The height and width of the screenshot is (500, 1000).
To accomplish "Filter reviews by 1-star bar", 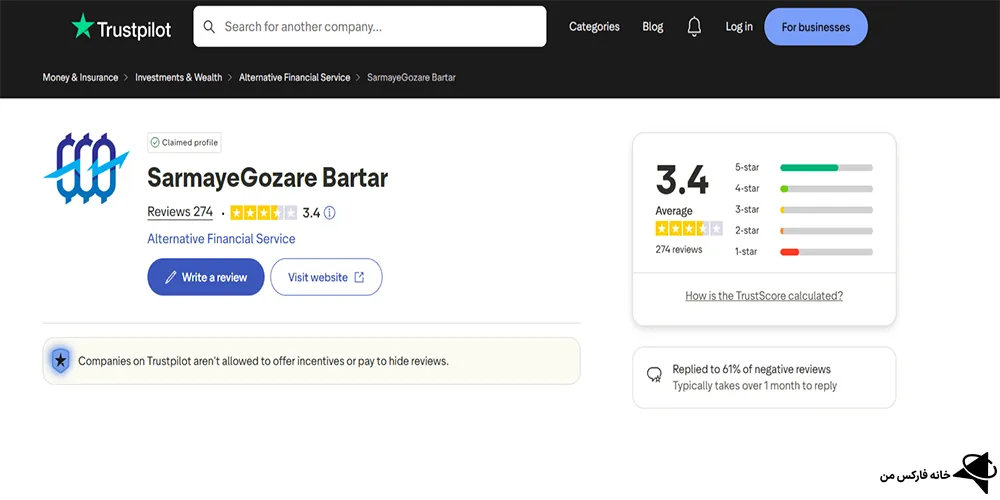I will (x=825, y=252).
